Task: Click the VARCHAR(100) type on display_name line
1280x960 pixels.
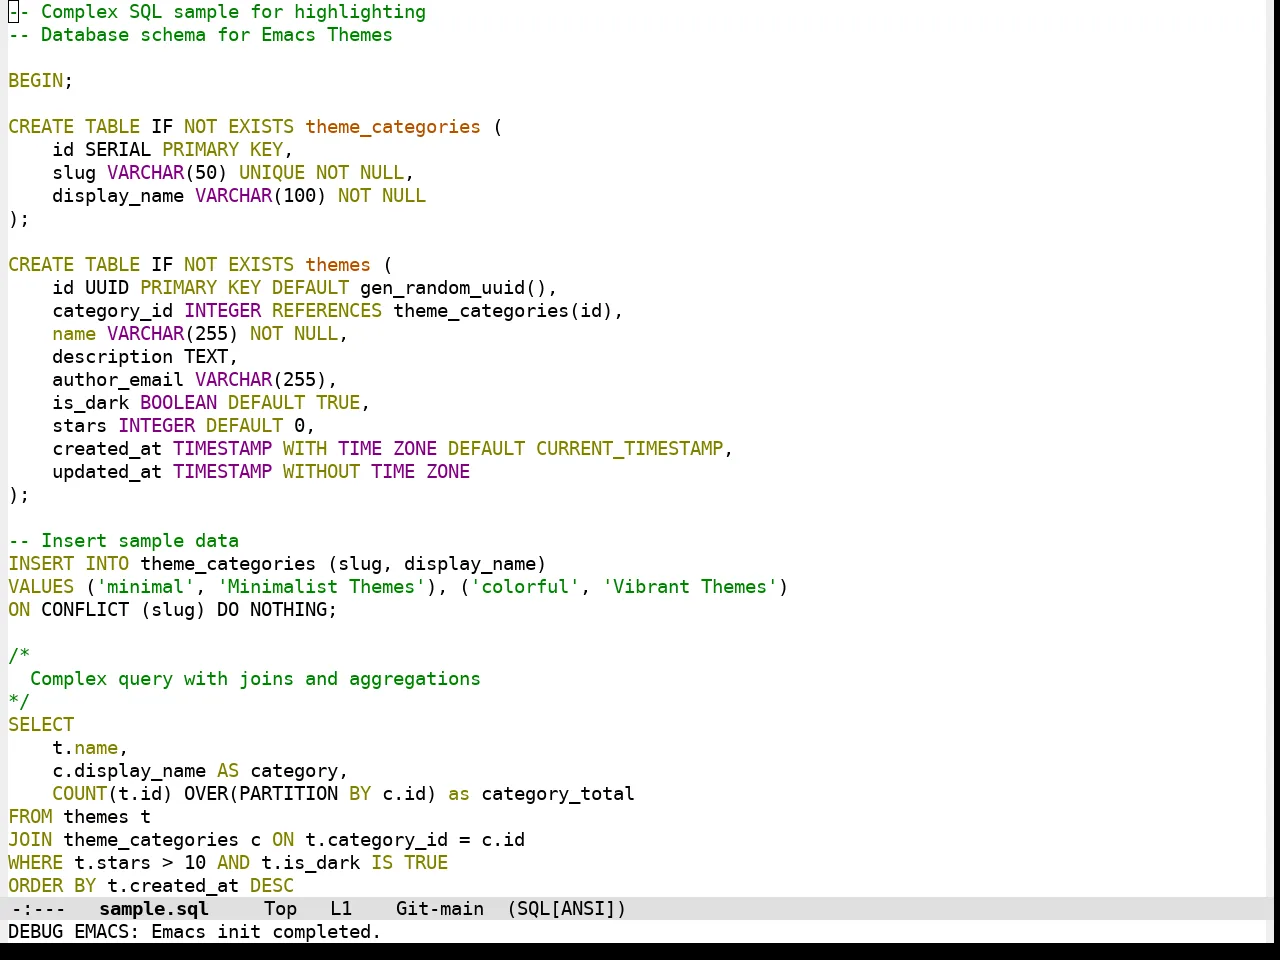Action: (x=261, y=196)
